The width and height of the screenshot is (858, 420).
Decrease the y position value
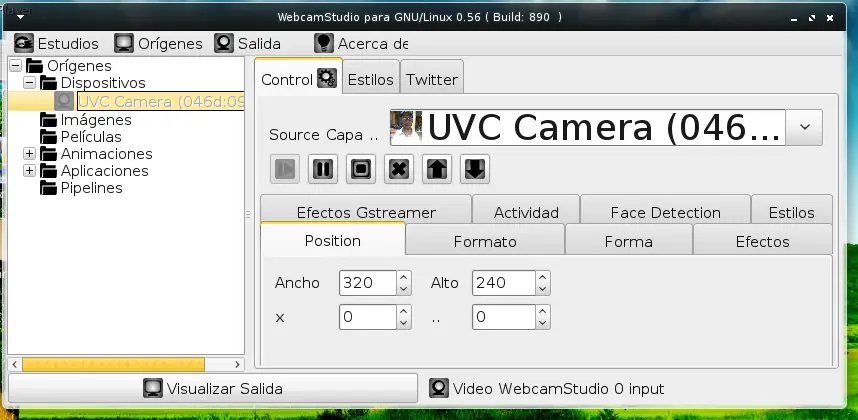(542, 323)
